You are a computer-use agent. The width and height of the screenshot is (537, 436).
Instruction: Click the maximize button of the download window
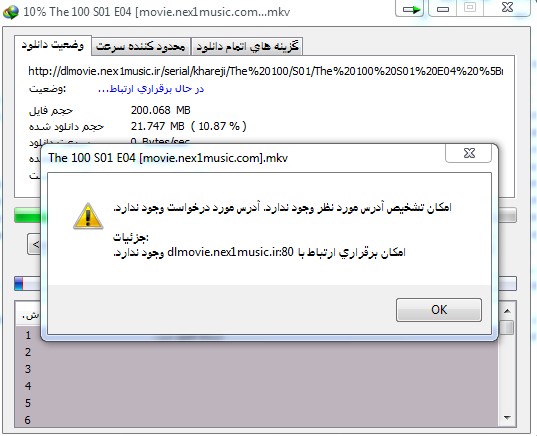pyautogui.click(x=470, y=8)
